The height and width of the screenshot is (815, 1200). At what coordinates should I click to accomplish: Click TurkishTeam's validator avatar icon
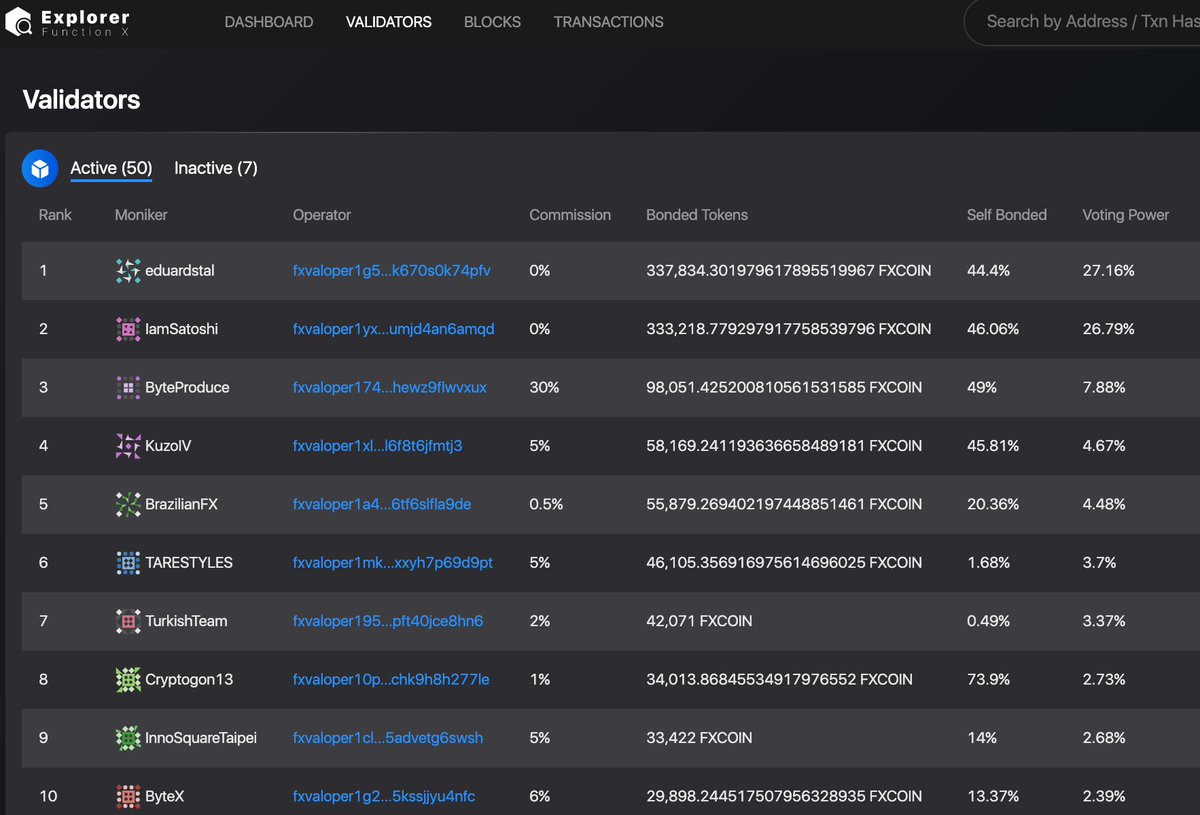(128, 621)
